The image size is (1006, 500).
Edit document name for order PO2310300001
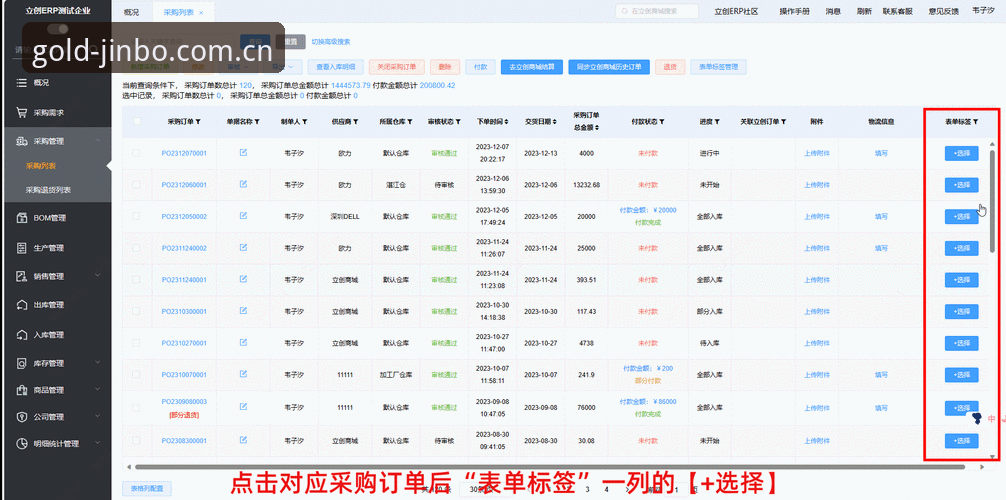point(243,311)
